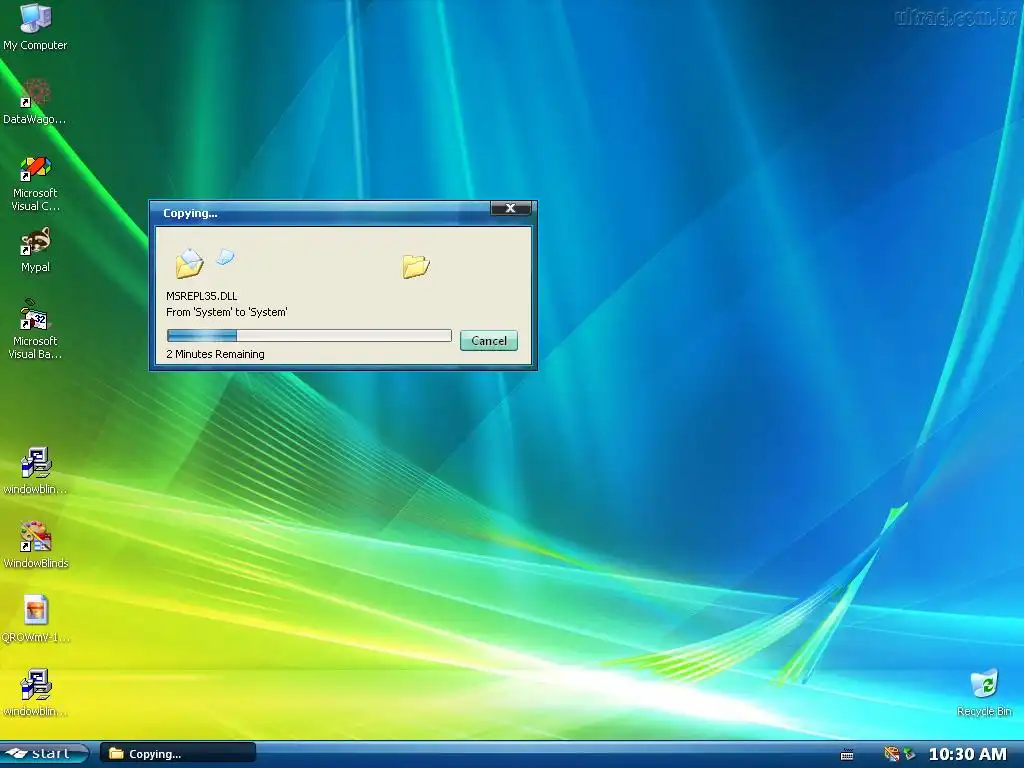This screenshot has height=768, width=1024.
Task: Click the "From 'System' to 'System'" text
Action: (x=227, y=312)
